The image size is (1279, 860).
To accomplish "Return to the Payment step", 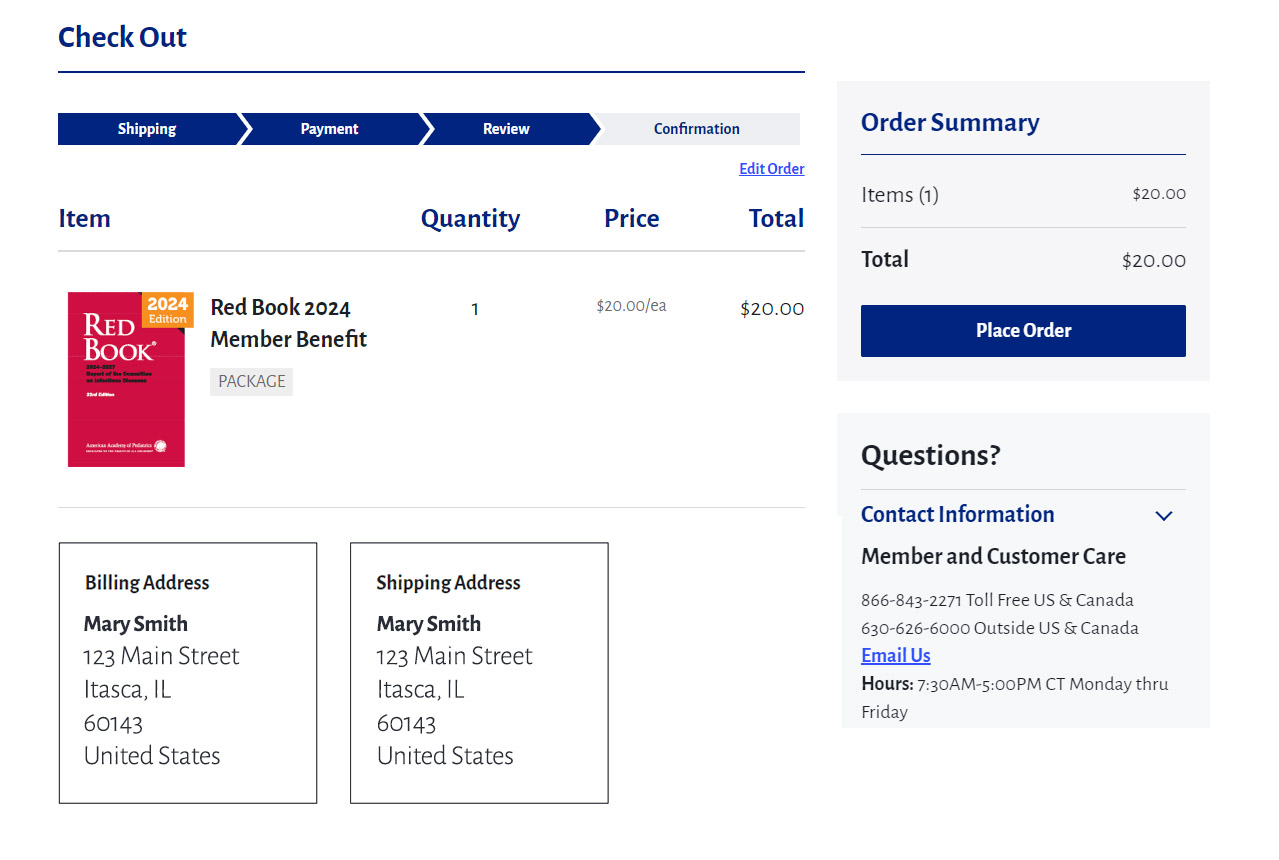I will 329,129.
